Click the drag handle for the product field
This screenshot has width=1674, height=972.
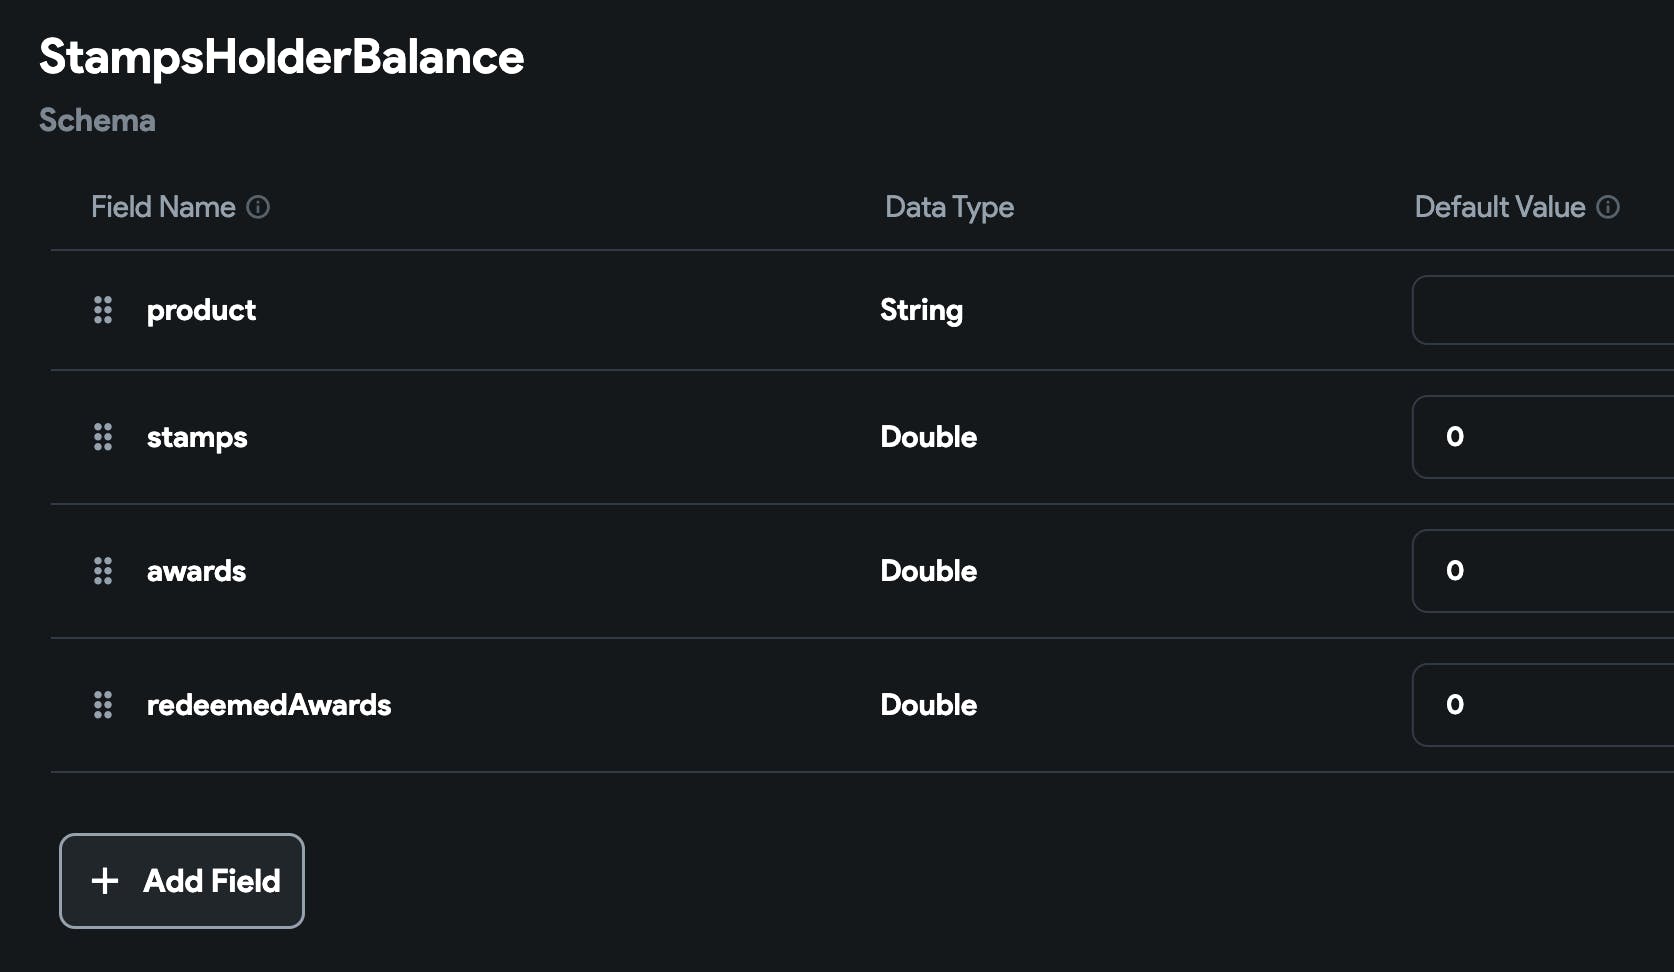click(103, 310)
